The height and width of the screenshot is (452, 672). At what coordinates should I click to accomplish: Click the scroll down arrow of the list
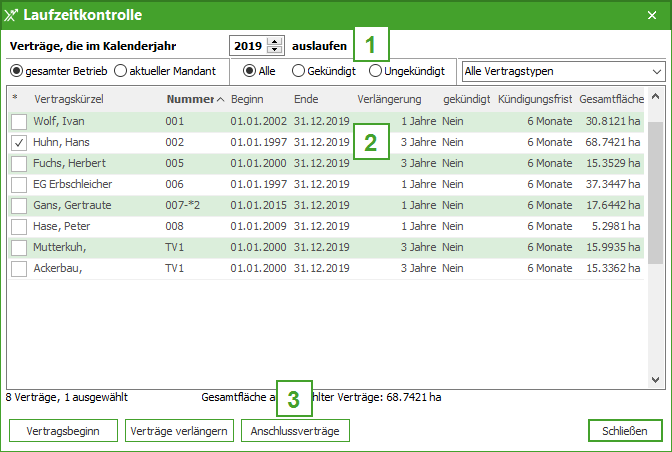click(x=656, y=380)
